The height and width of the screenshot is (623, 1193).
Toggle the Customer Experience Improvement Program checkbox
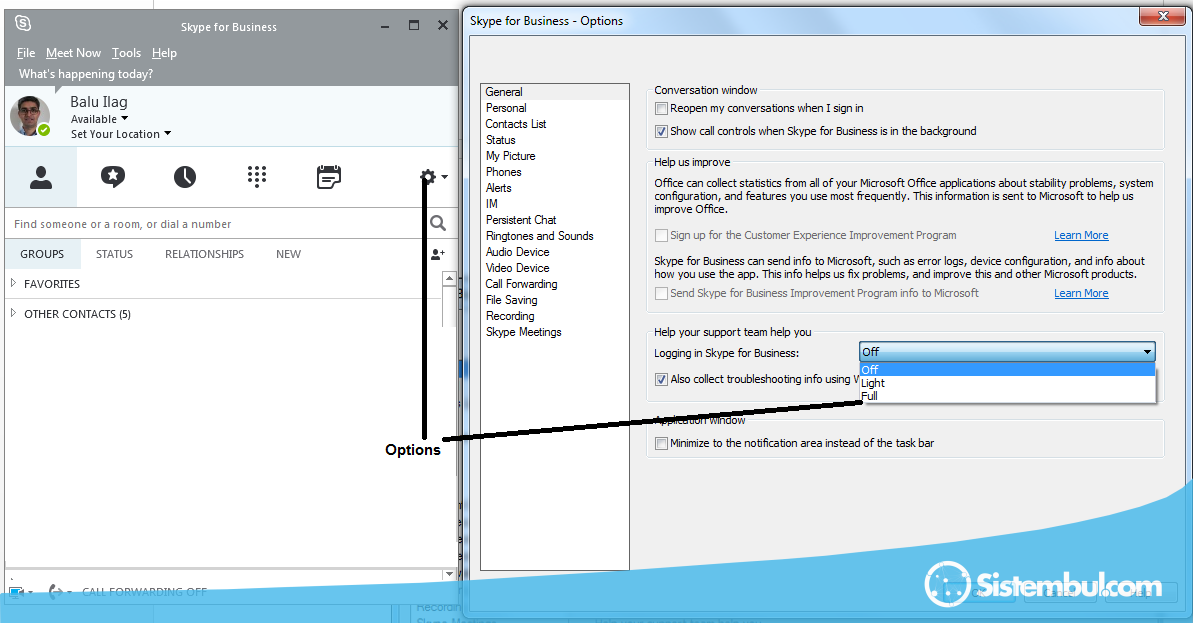661,236
